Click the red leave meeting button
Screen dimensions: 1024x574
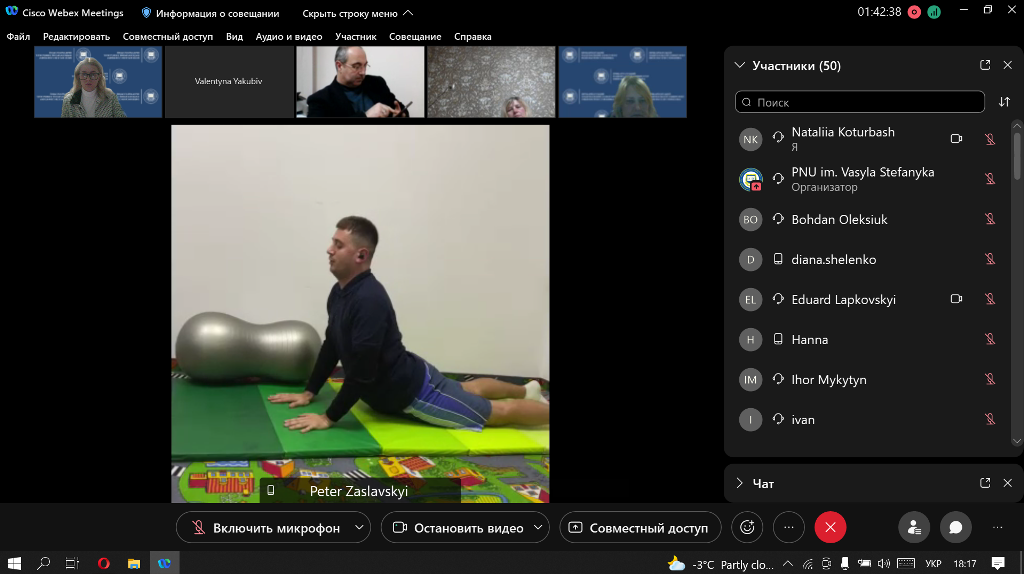tap(829, 527)
